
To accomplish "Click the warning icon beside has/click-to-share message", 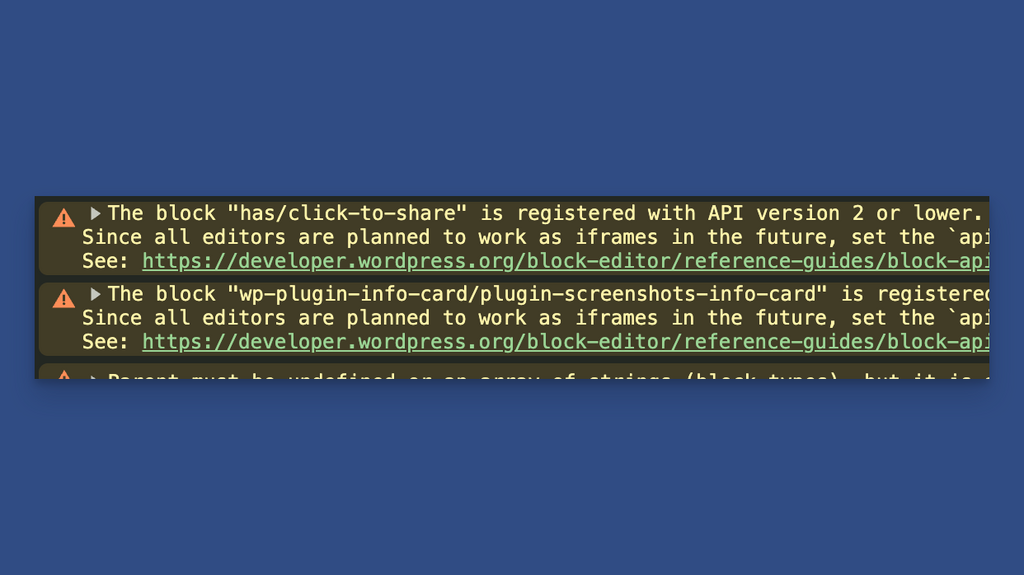I will 63,218.
